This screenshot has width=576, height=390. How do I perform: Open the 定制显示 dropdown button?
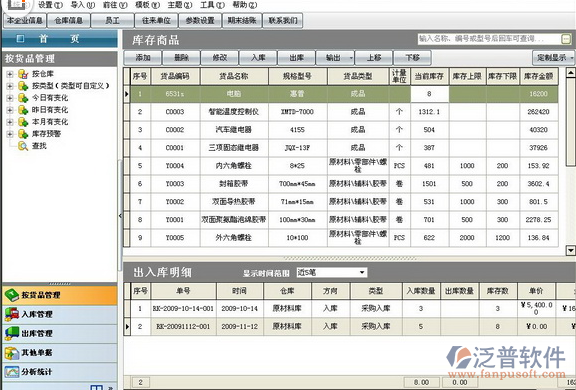[553, 58]
